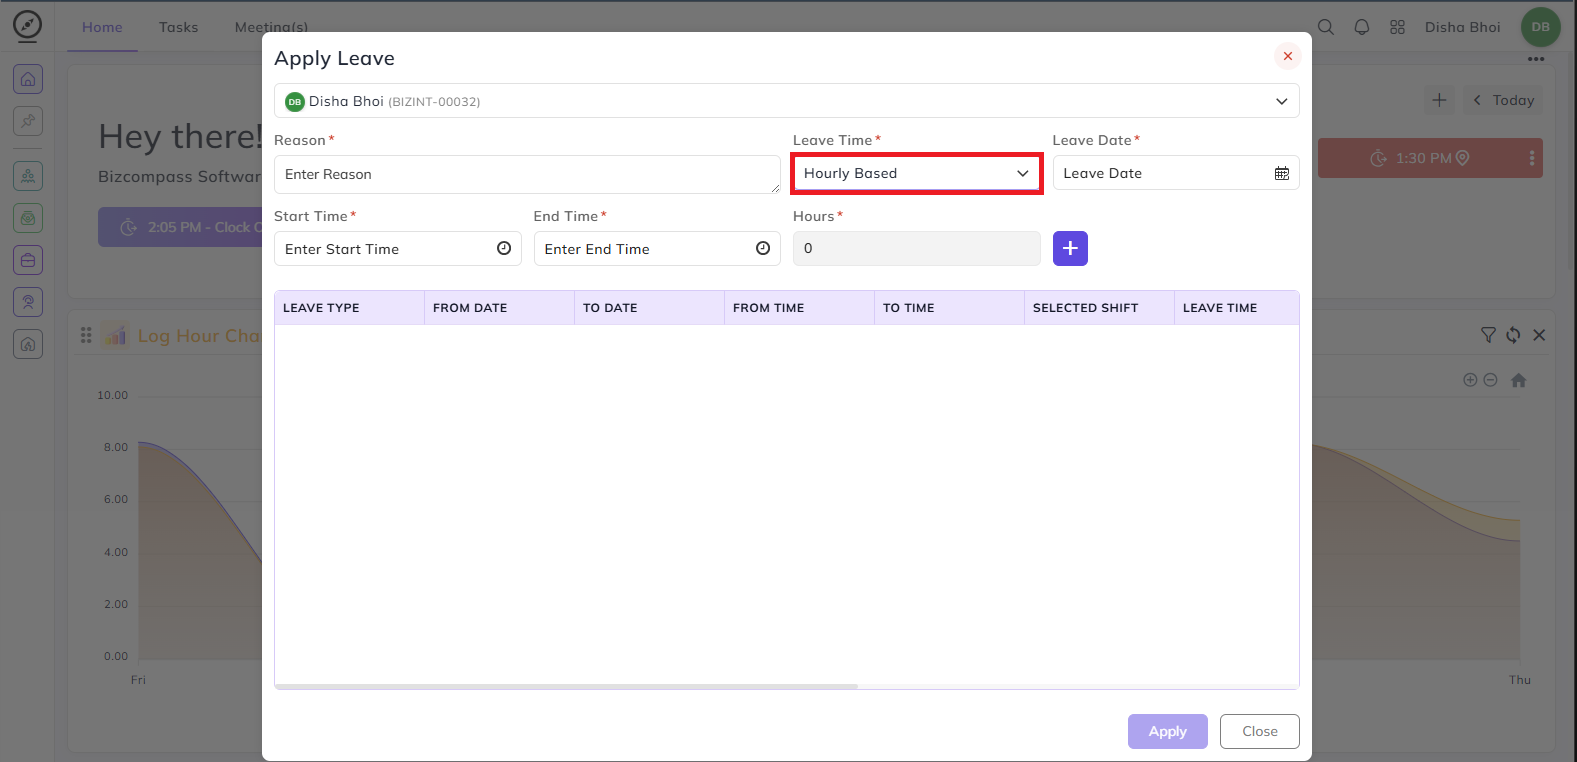Close the Log Hour chart widget
Image resolution: width=1577 pixels, height=762 pixels.
tap(1539, 335)
